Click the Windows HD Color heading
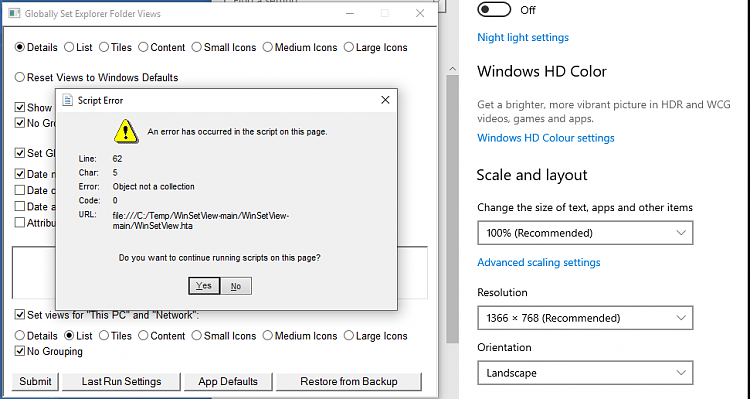Image resolution: width=750 pixels, height=399 pixels. pos(542,71)
